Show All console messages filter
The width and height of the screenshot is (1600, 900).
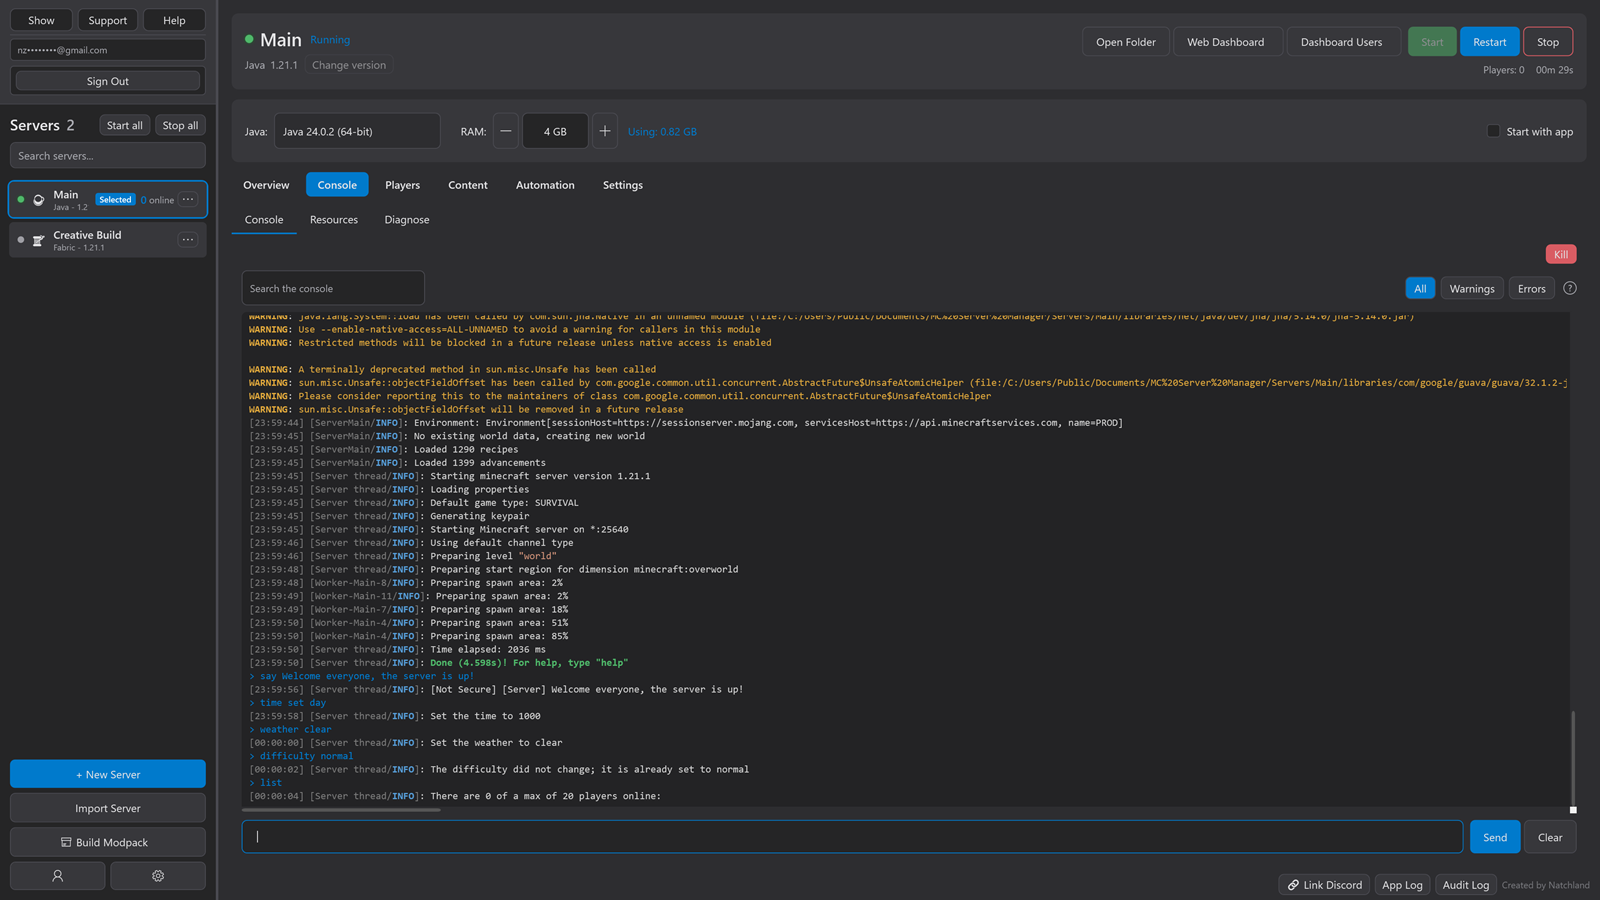tap(1420, 288)
